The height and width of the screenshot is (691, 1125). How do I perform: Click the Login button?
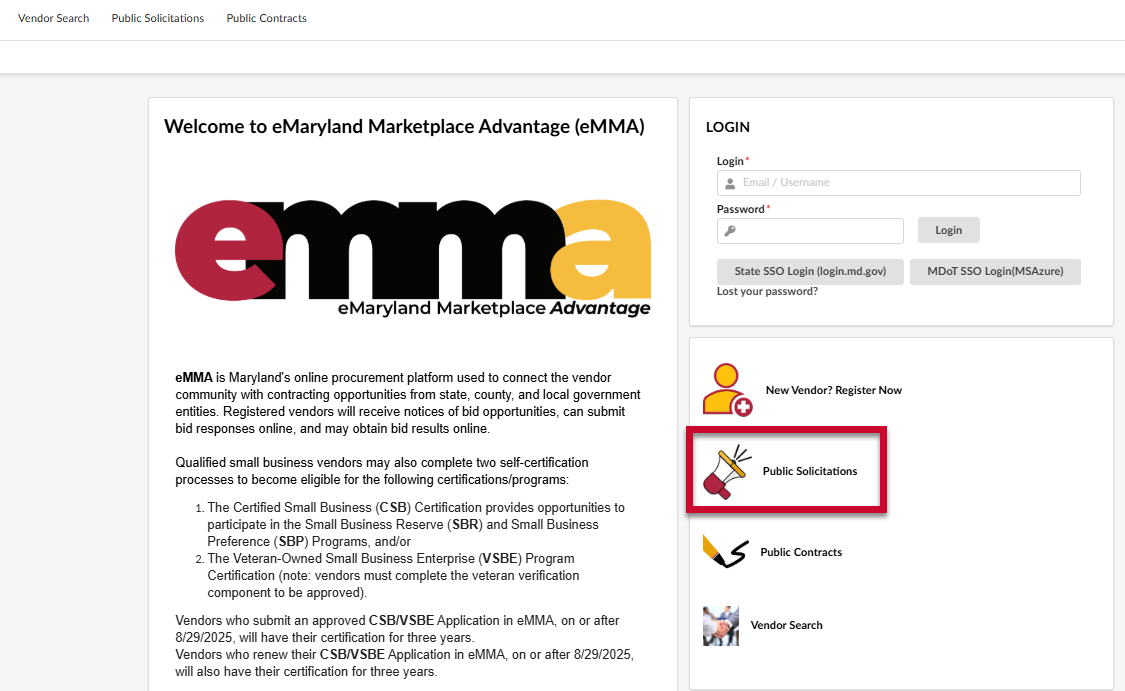tap(949, 230)
